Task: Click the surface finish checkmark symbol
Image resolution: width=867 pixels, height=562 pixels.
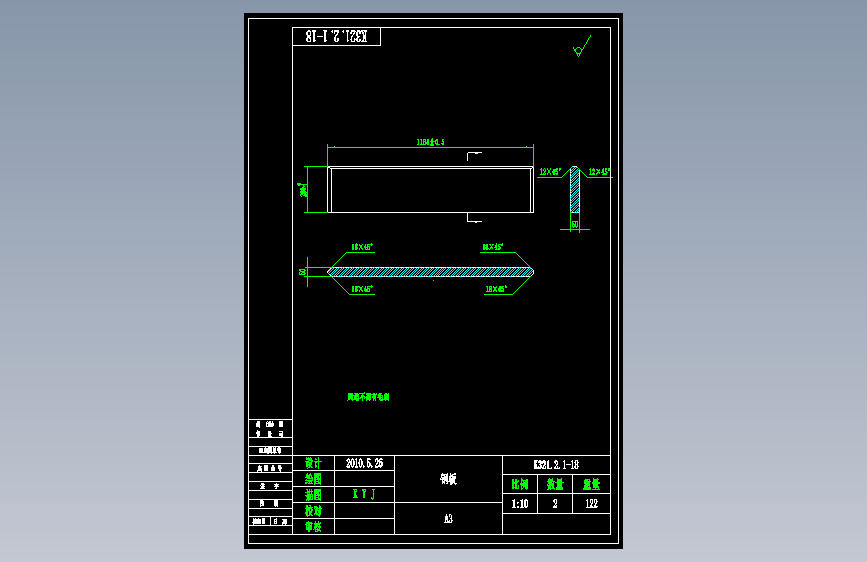Action: pos(582,46)
